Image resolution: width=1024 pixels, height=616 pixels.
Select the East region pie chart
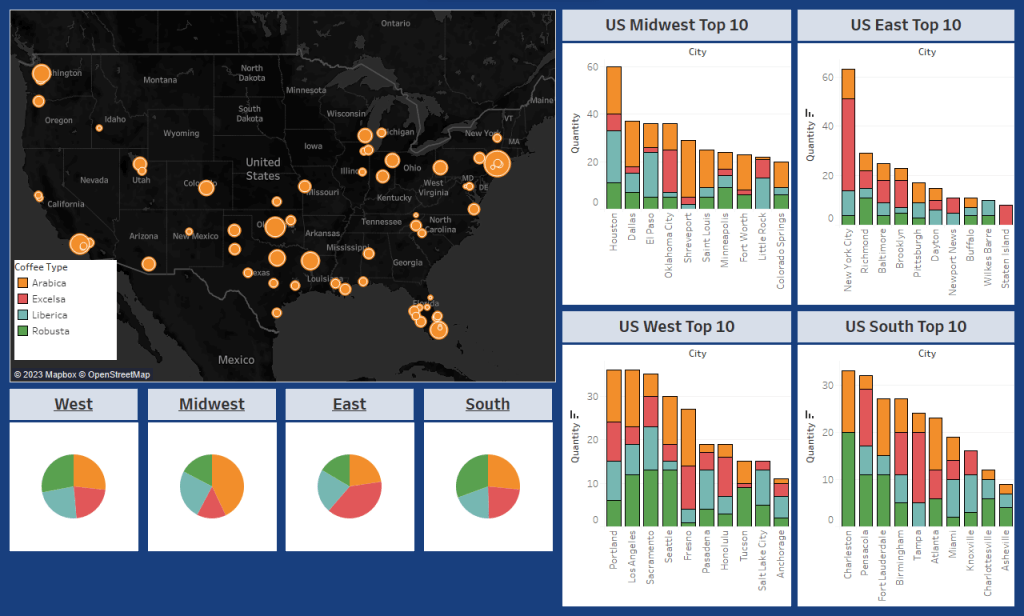[x=349, y=486]
